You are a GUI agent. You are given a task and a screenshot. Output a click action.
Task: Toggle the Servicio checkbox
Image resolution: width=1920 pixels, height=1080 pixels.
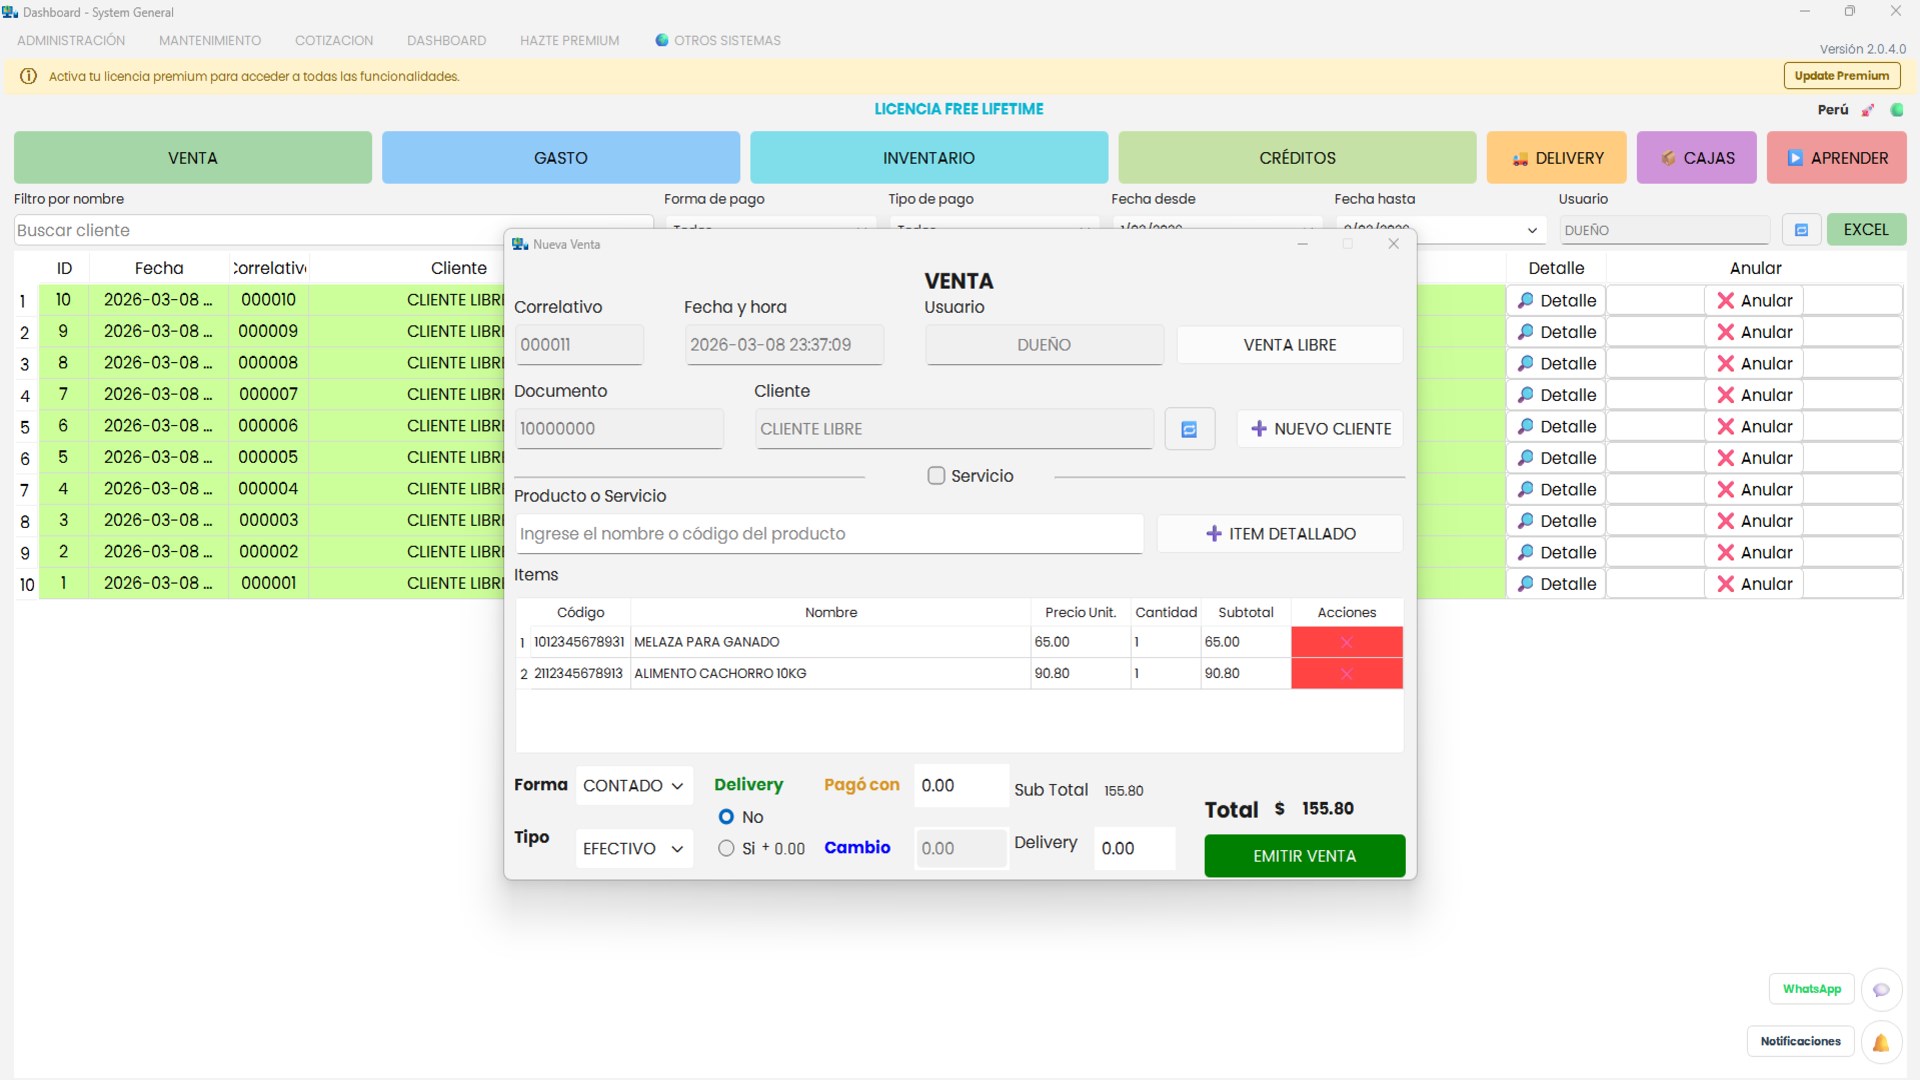pos(936,476)
